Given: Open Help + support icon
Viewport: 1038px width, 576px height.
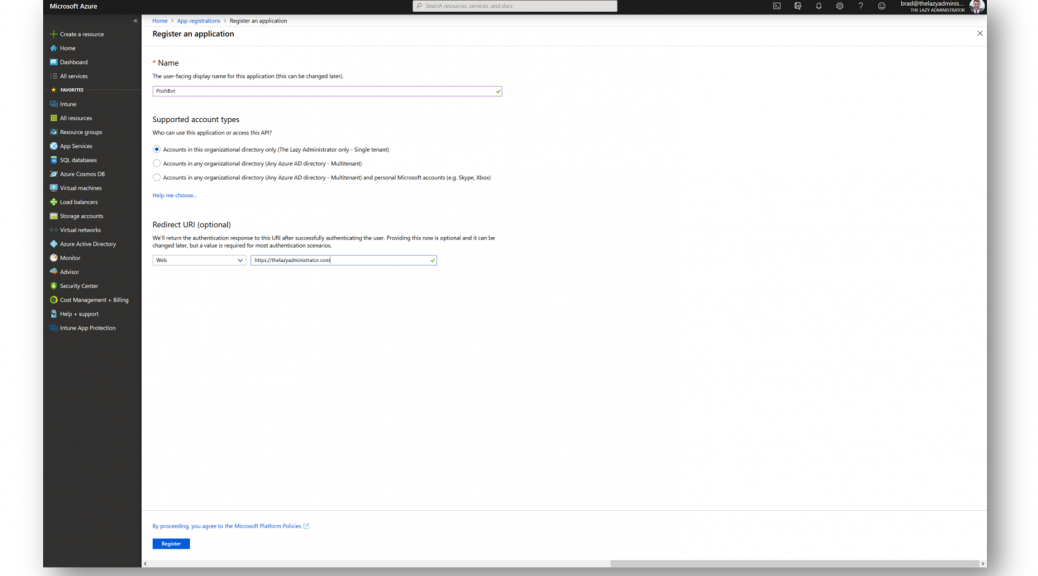Looking at the screenshot, I should (x=54, y=314).
